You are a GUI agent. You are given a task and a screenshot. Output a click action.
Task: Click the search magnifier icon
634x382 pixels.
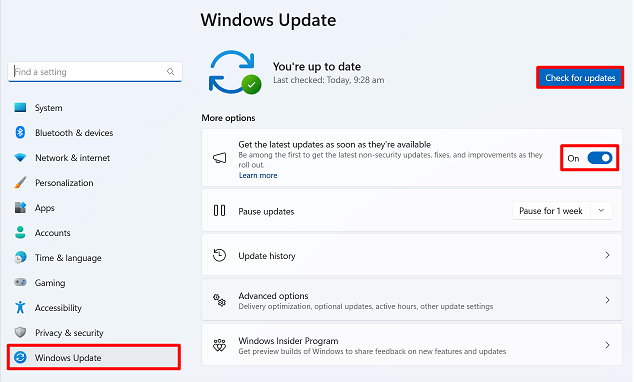[171, 72]
